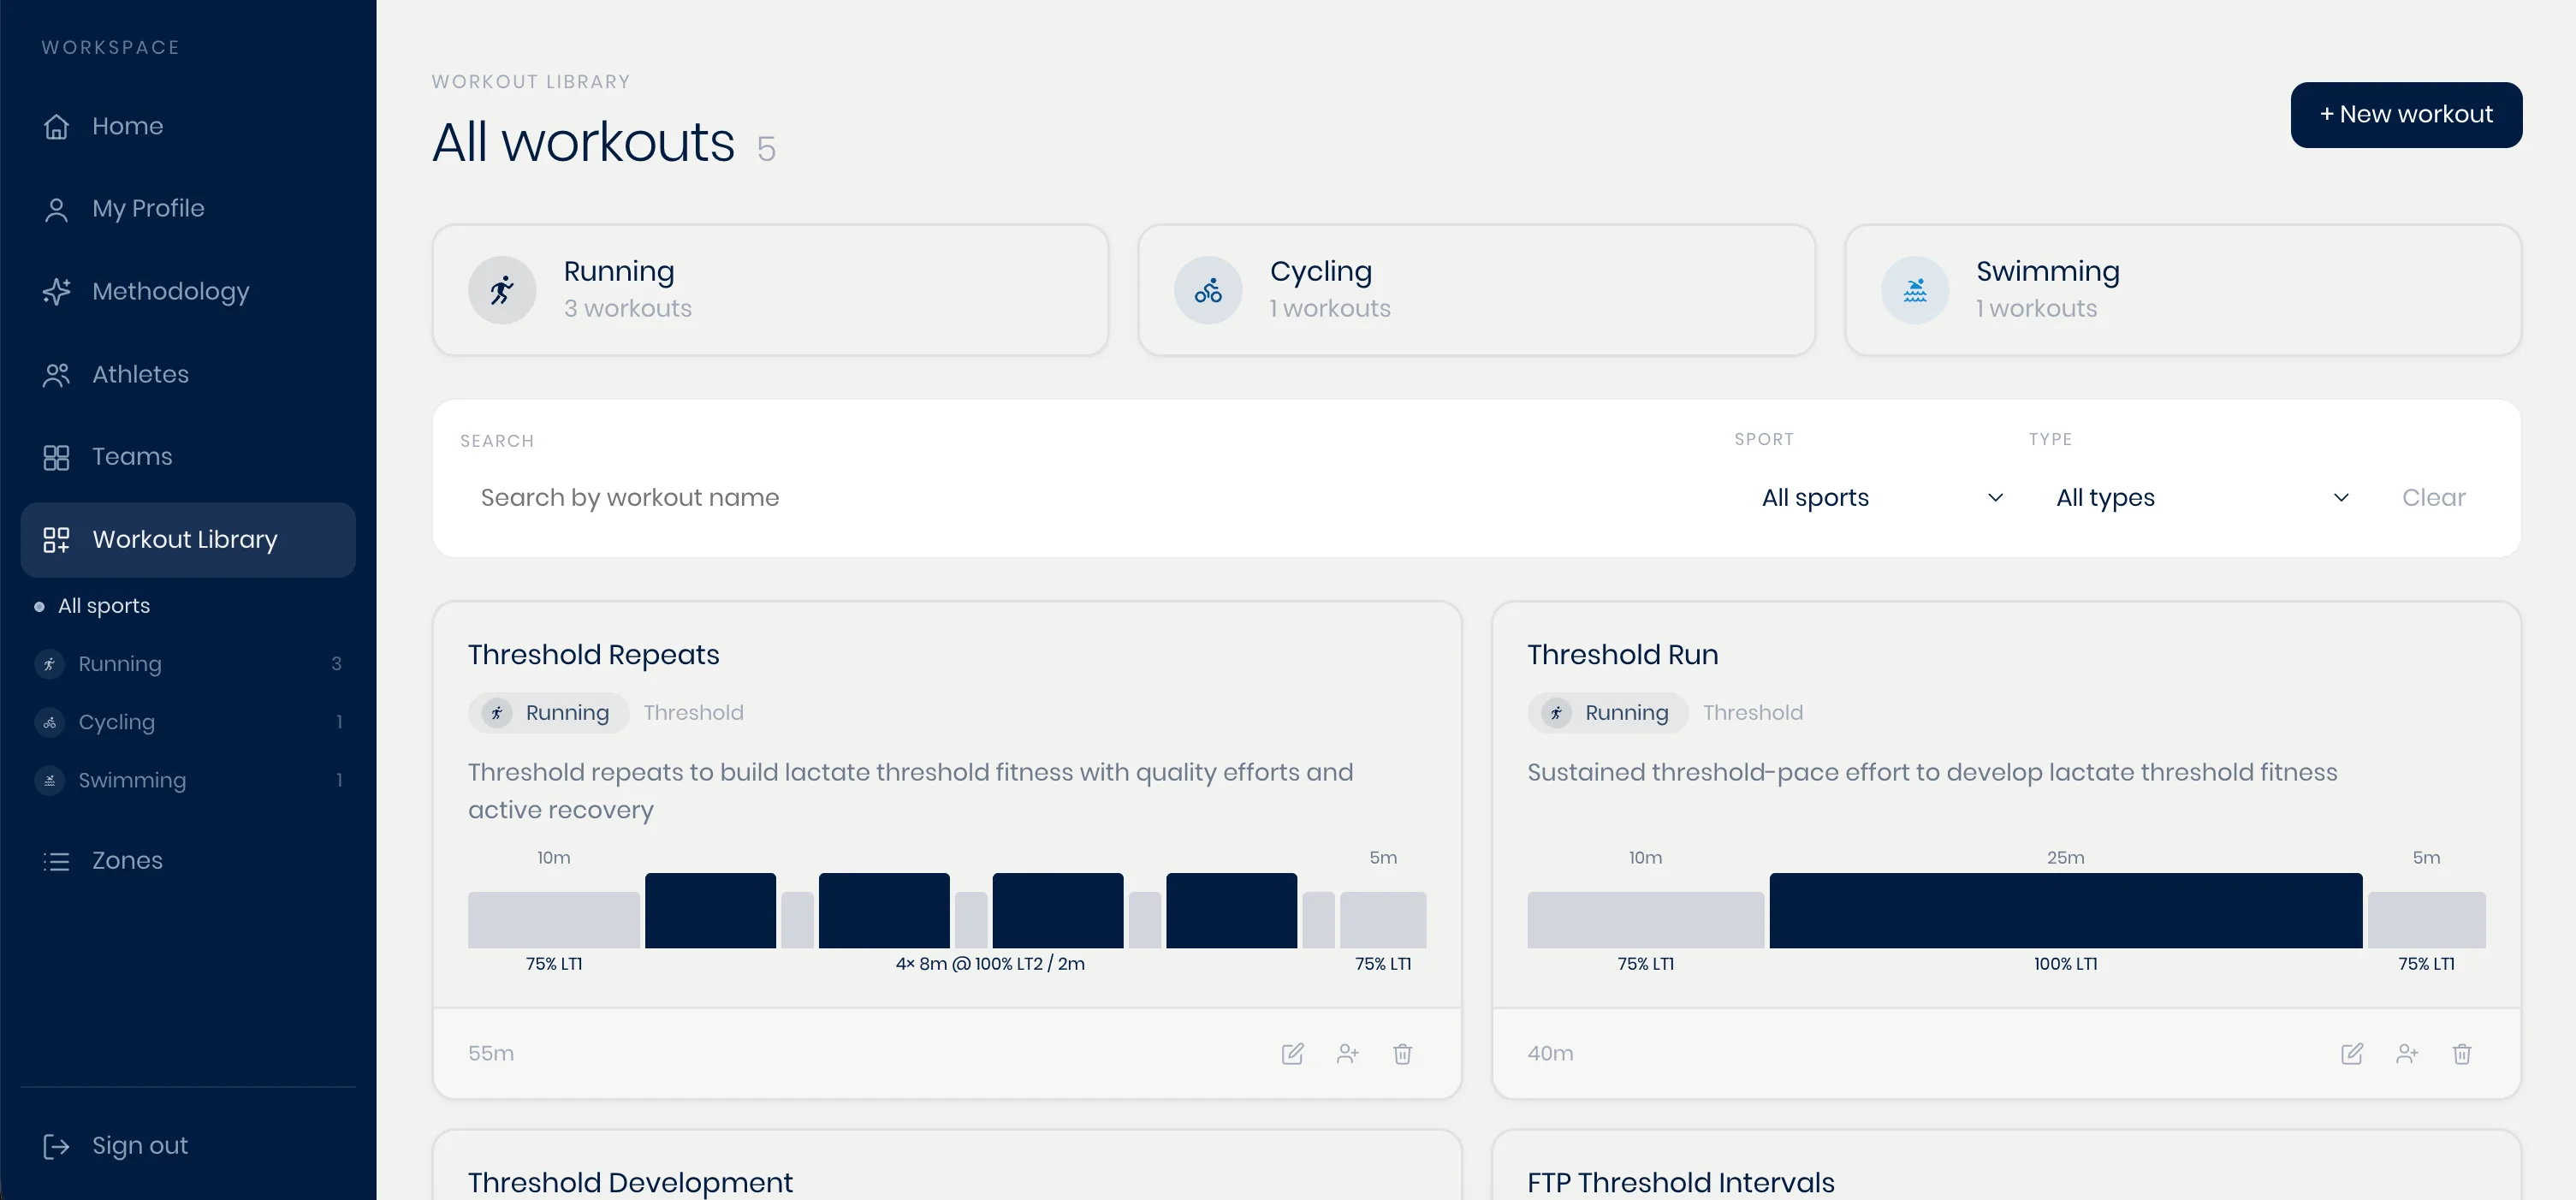Click the Home house icon in sidebar
Viewport: 2576px width, 1200px height.
point(56,127)
